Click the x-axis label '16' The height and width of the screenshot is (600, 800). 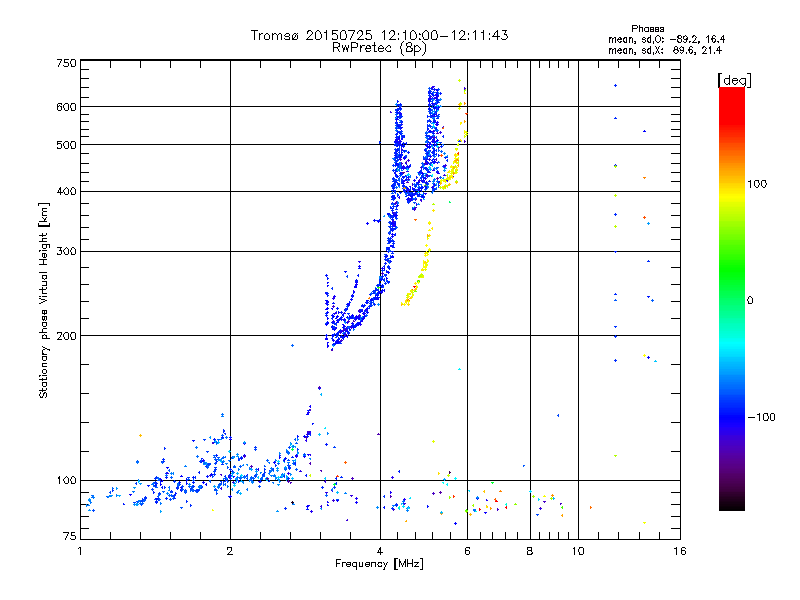point(680,551)
